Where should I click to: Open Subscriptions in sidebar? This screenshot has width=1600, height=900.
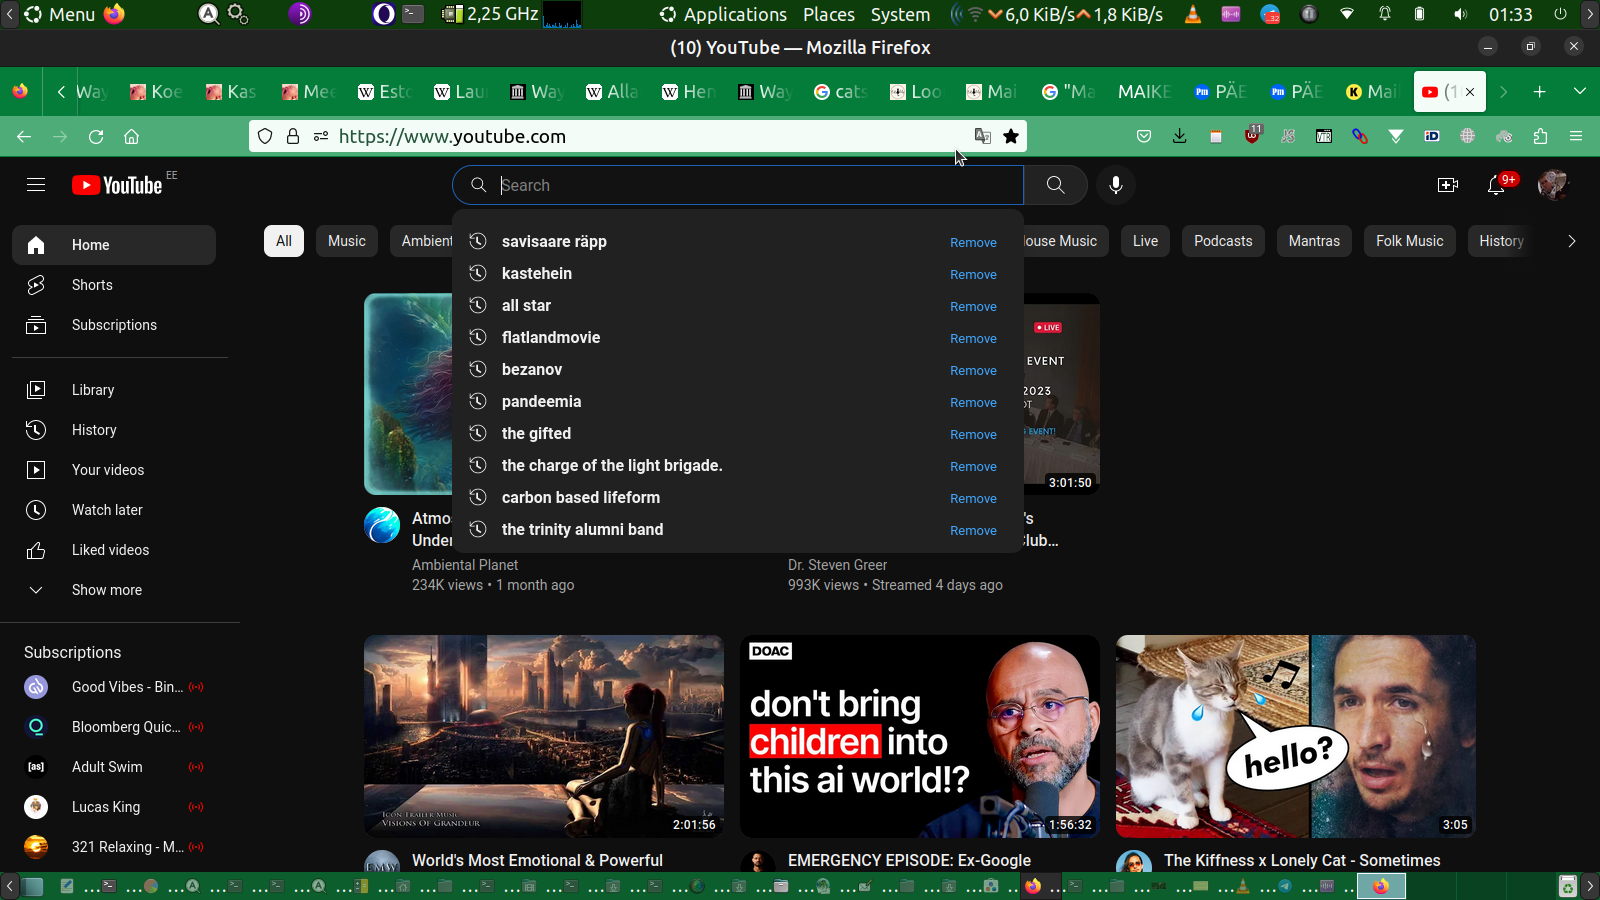pos(114,325)
